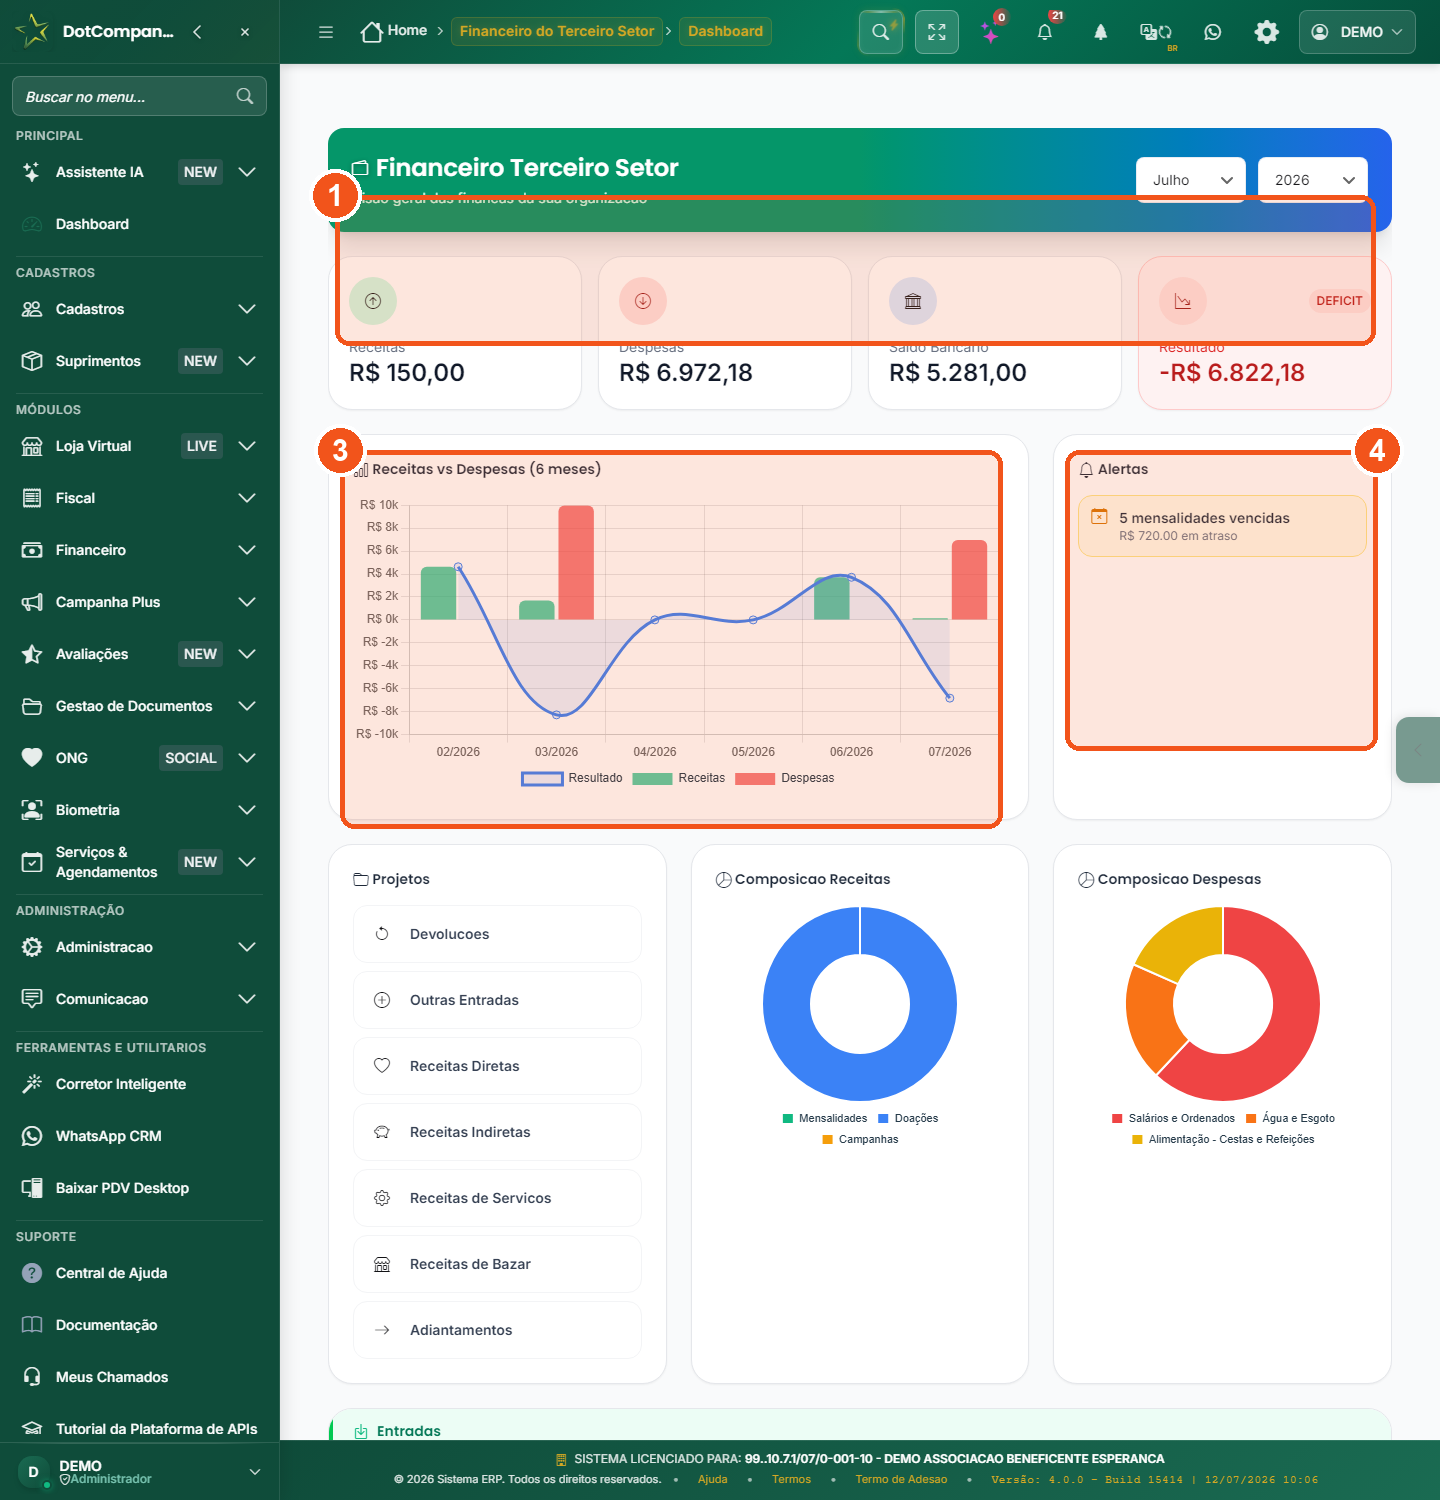Toggle fullscreen with the expand icon
Viewport: 1440px width, 1500px height.
coord(937,32)
